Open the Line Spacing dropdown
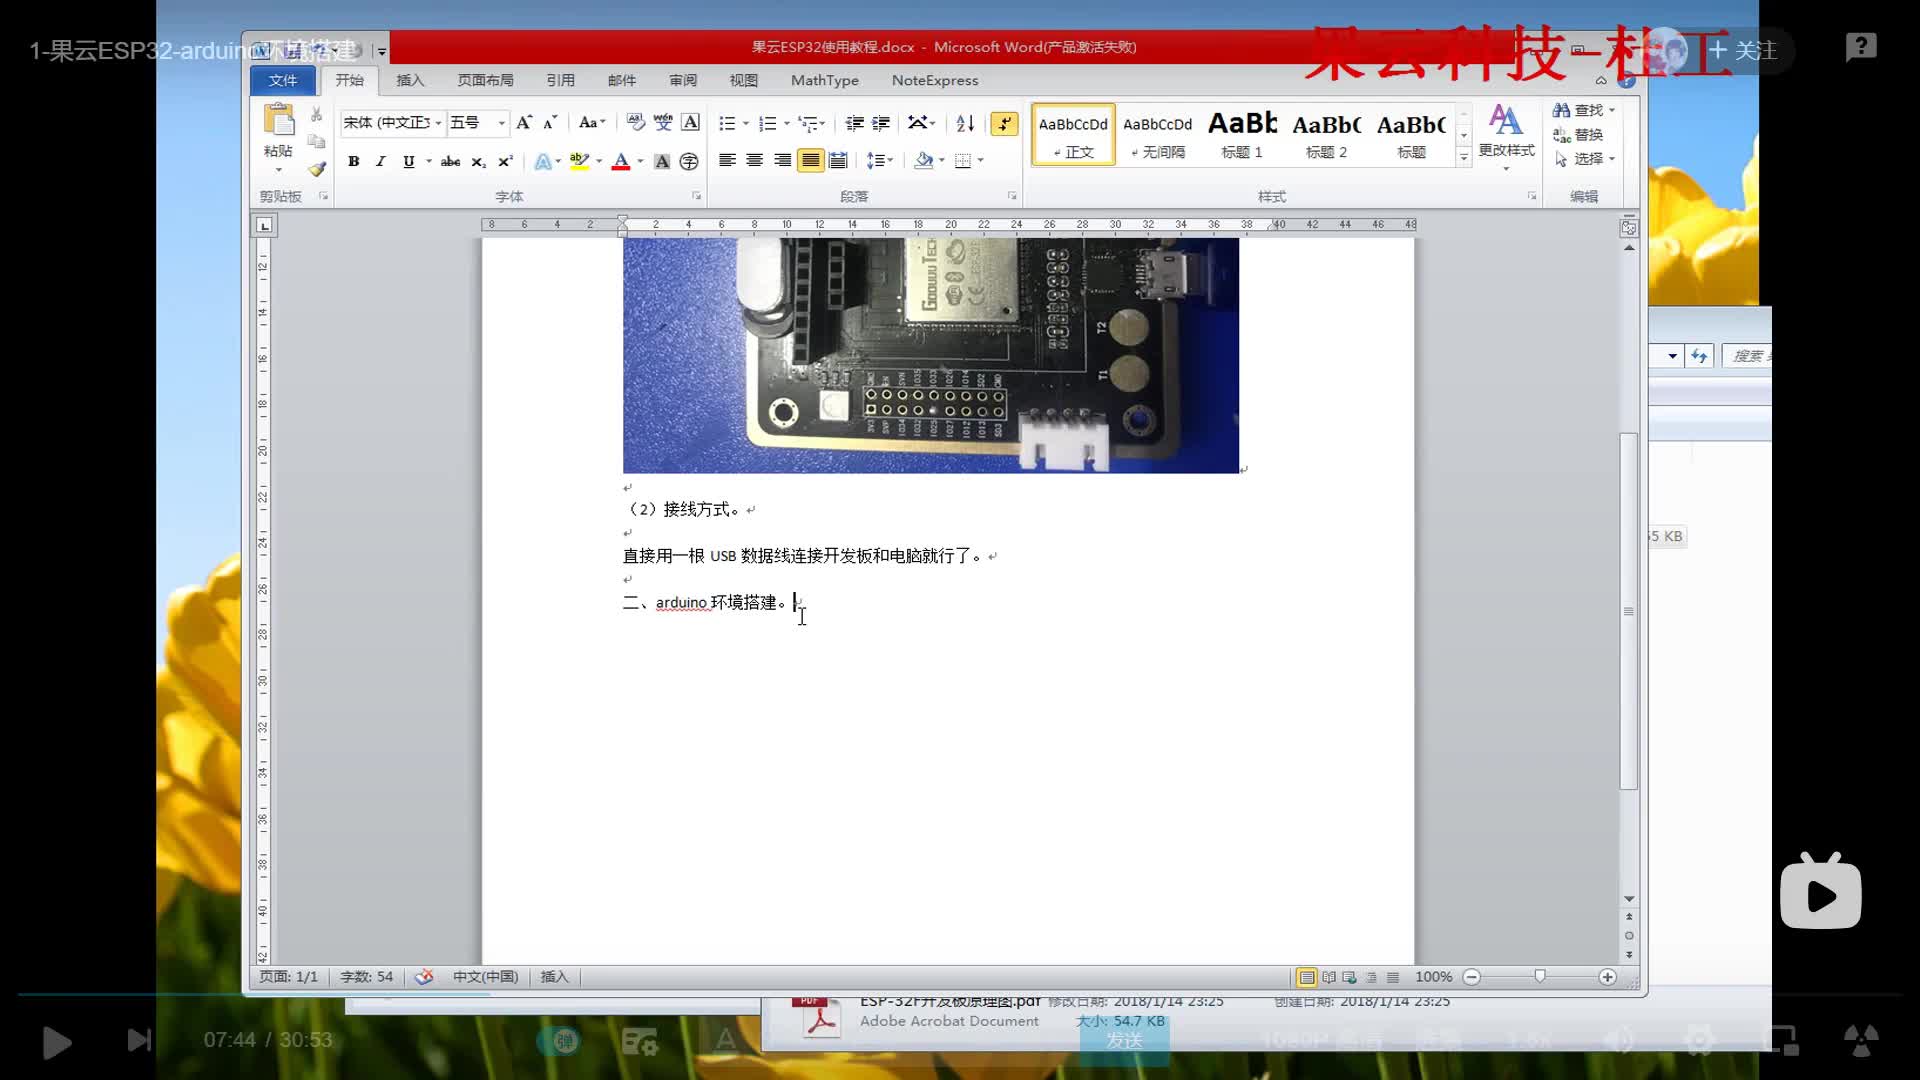This screenshot has height=1080, width=1920. [879, 160]
